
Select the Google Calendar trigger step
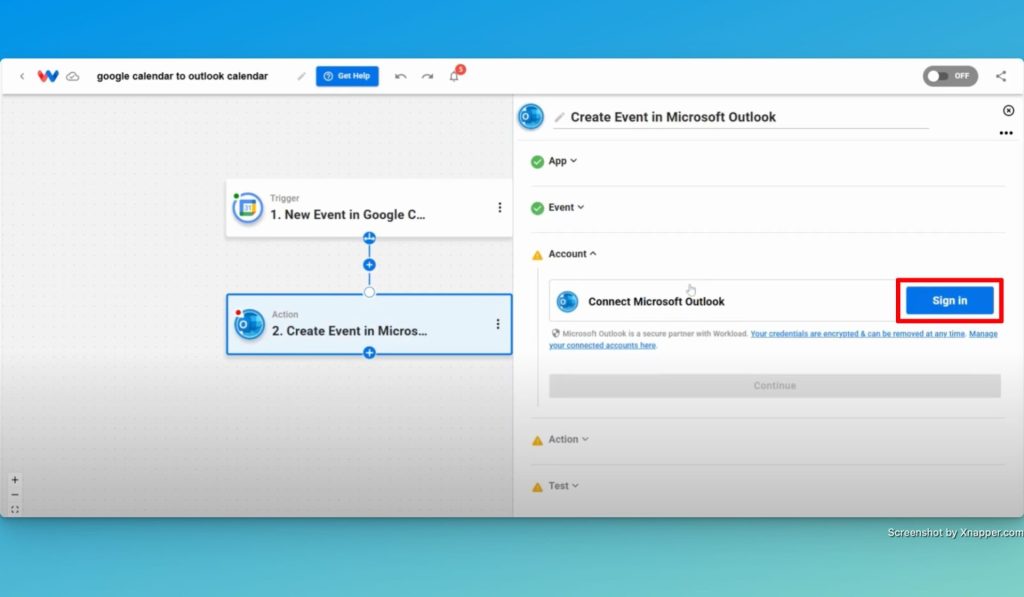coord(369,208)
